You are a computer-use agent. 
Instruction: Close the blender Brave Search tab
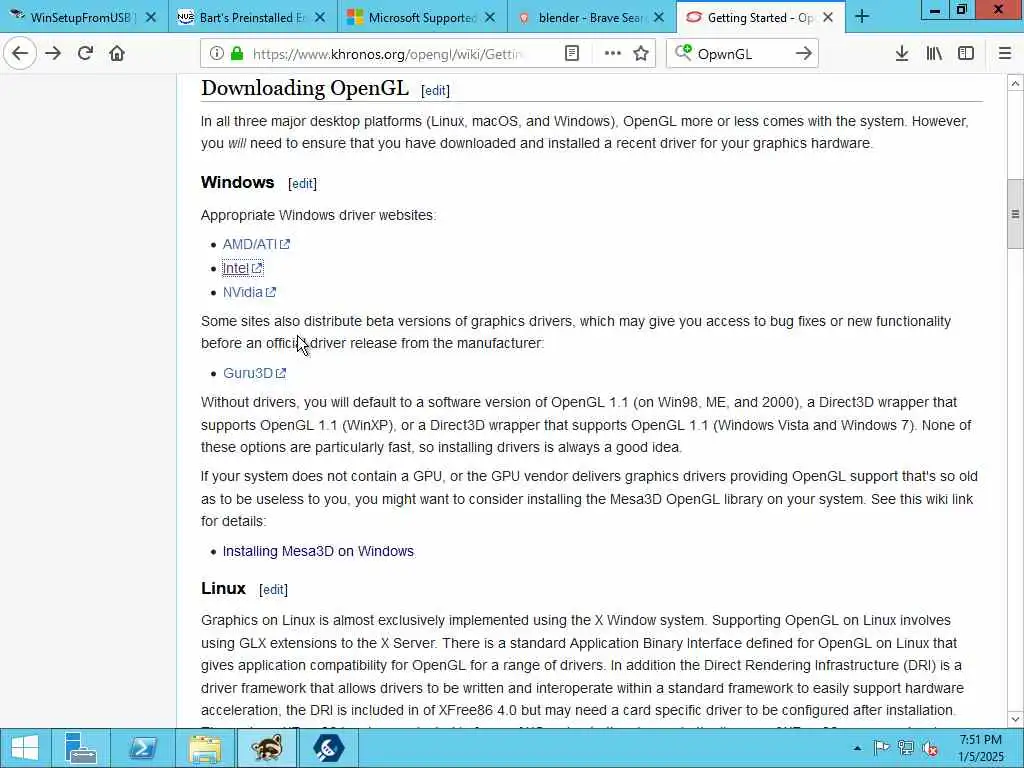pos(659,18)
